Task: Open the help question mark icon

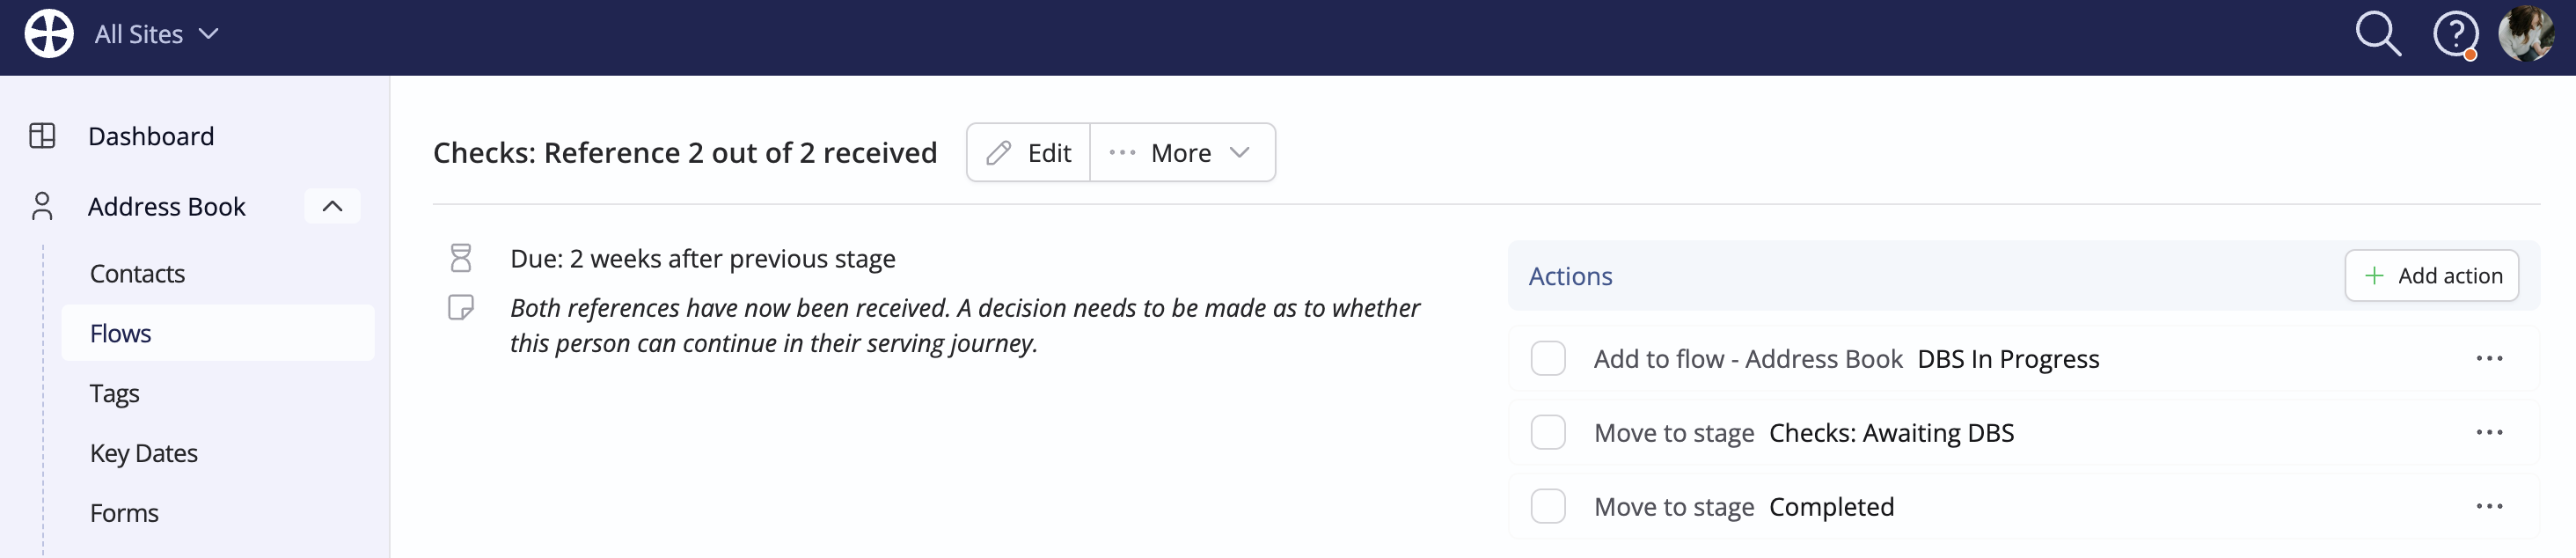Action: 2455,35
